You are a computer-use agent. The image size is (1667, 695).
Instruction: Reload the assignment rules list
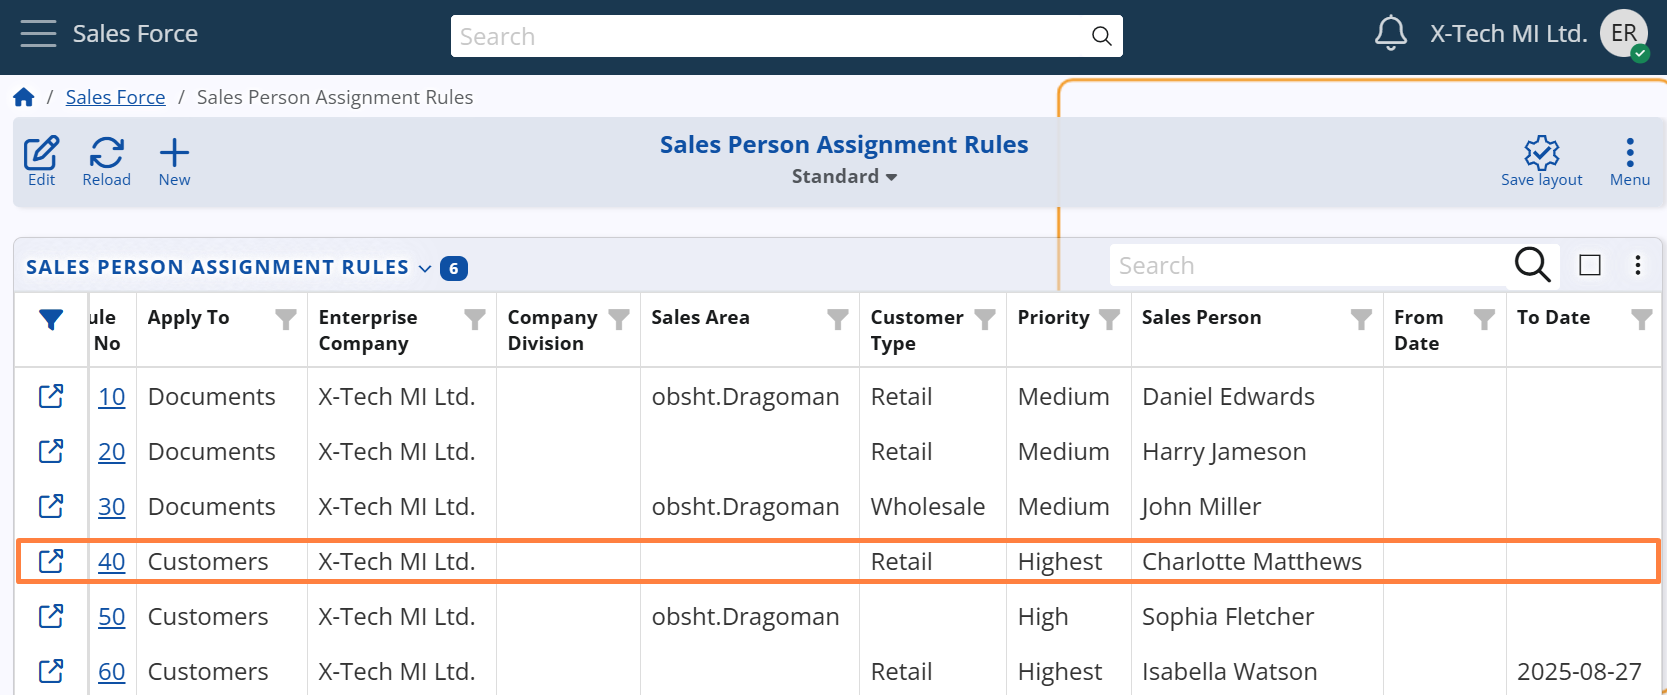pos(106,161)
